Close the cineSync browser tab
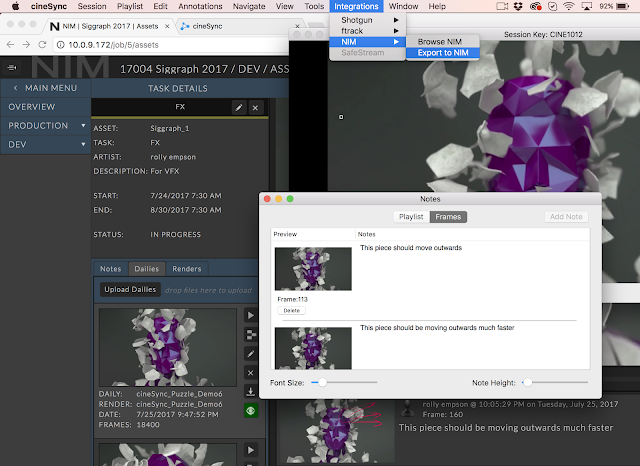640x466 pixels. (x=297, y=27)
